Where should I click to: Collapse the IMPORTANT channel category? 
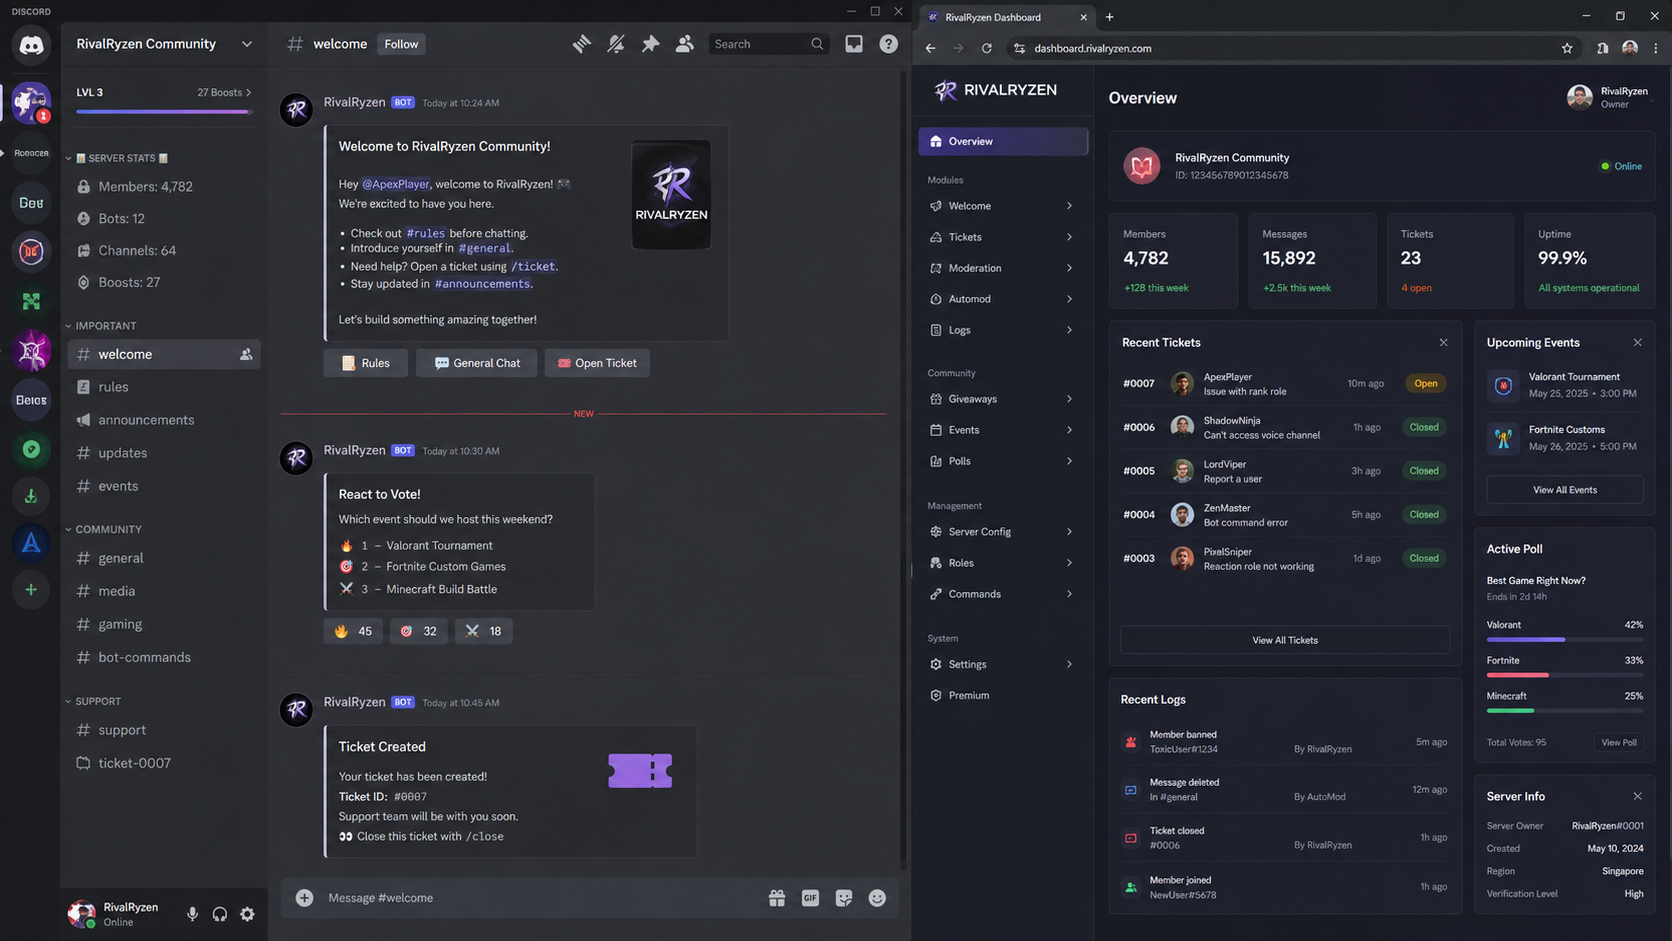101,326
